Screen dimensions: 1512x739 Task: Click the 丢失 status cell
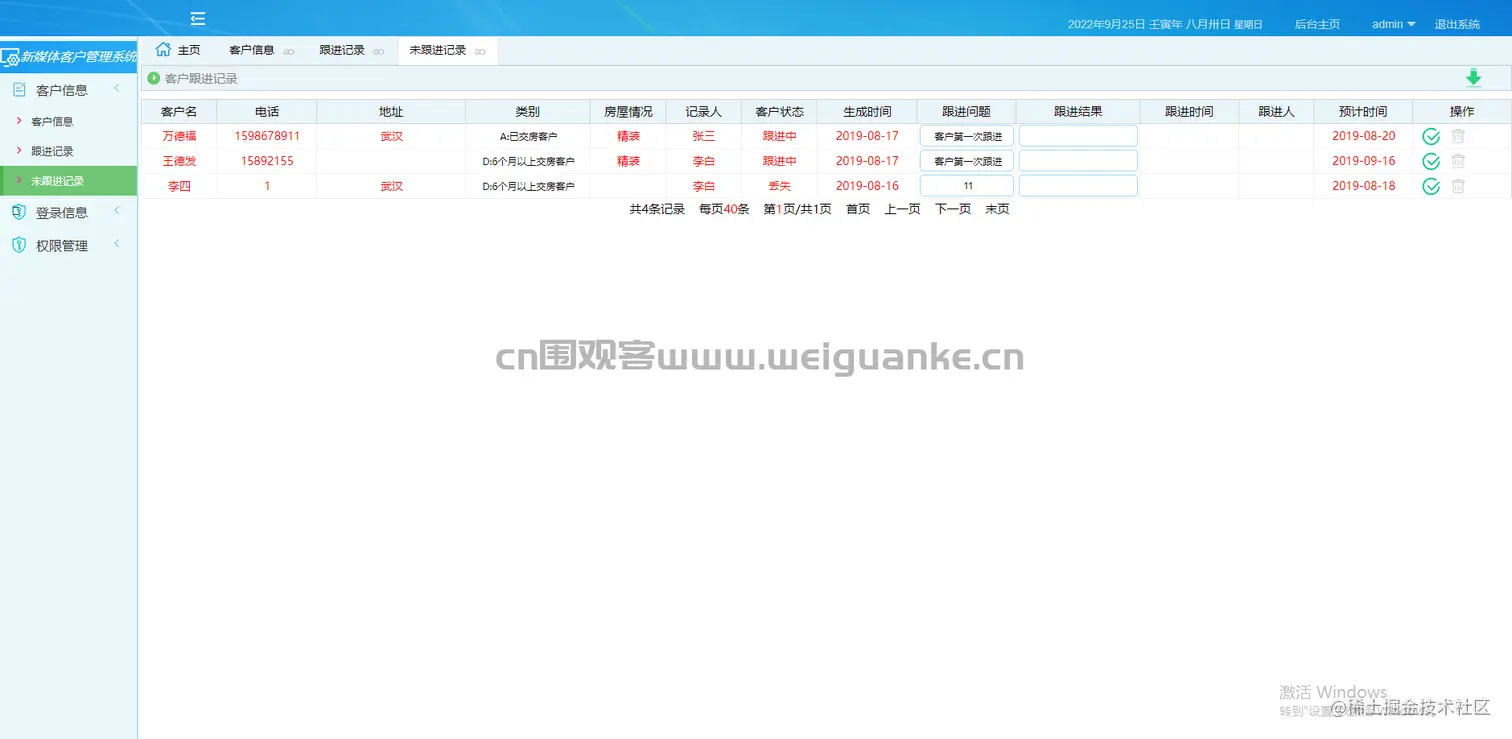779,186
